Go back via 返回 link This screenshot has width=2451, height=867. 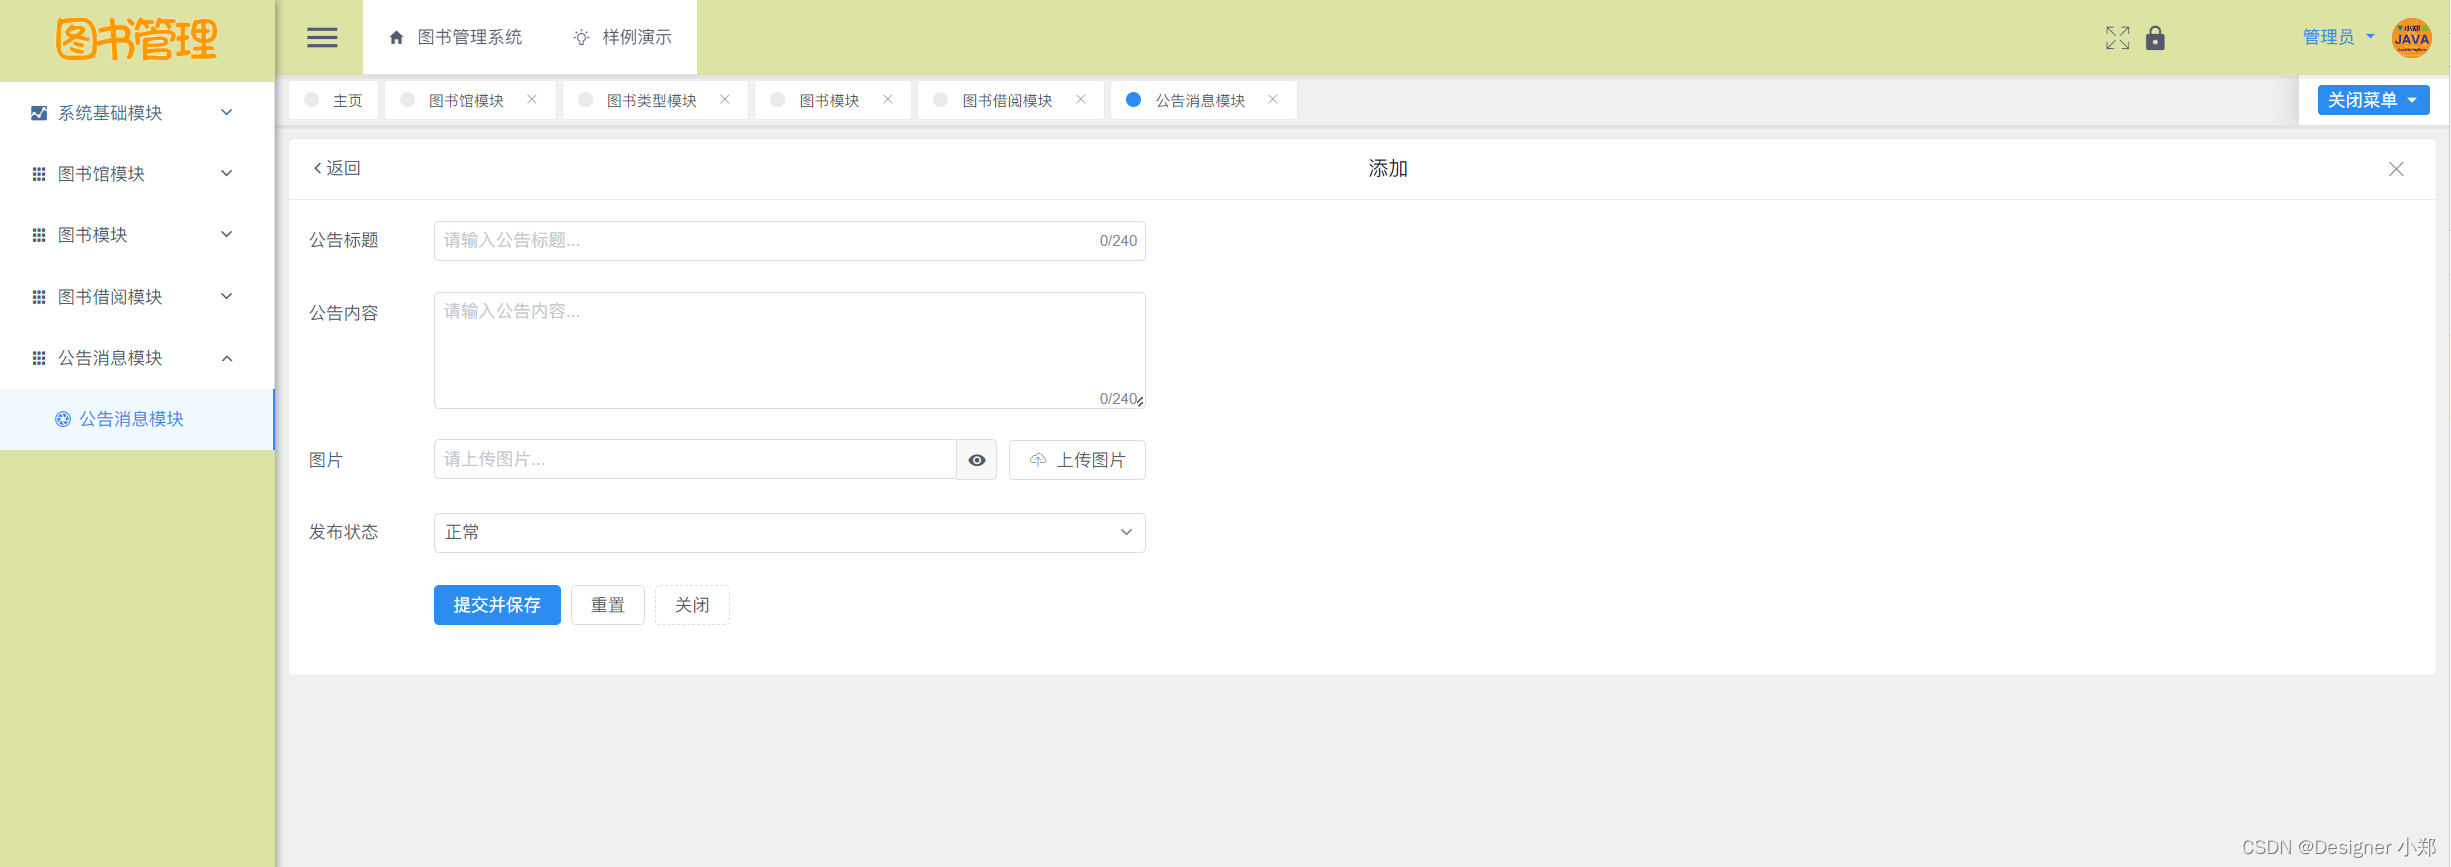[x=337, y=168]
